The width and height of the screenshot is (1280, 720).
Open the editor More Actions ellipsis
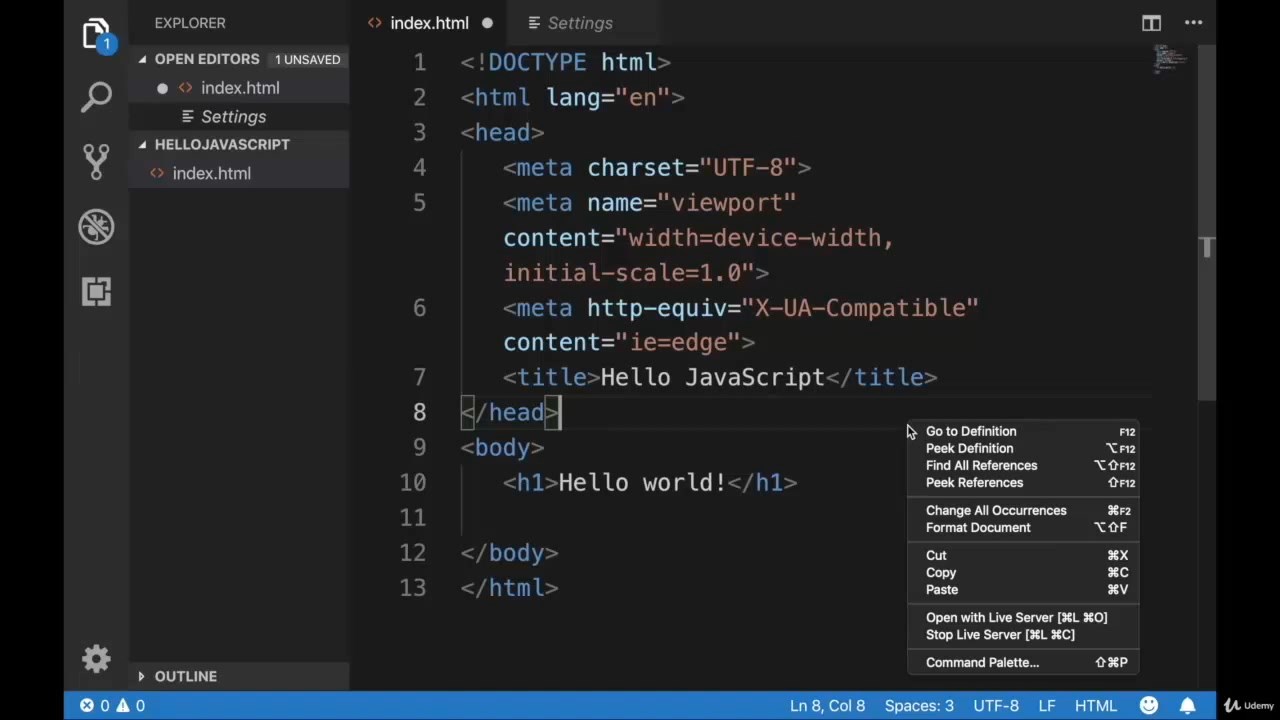pos(1193,23)
